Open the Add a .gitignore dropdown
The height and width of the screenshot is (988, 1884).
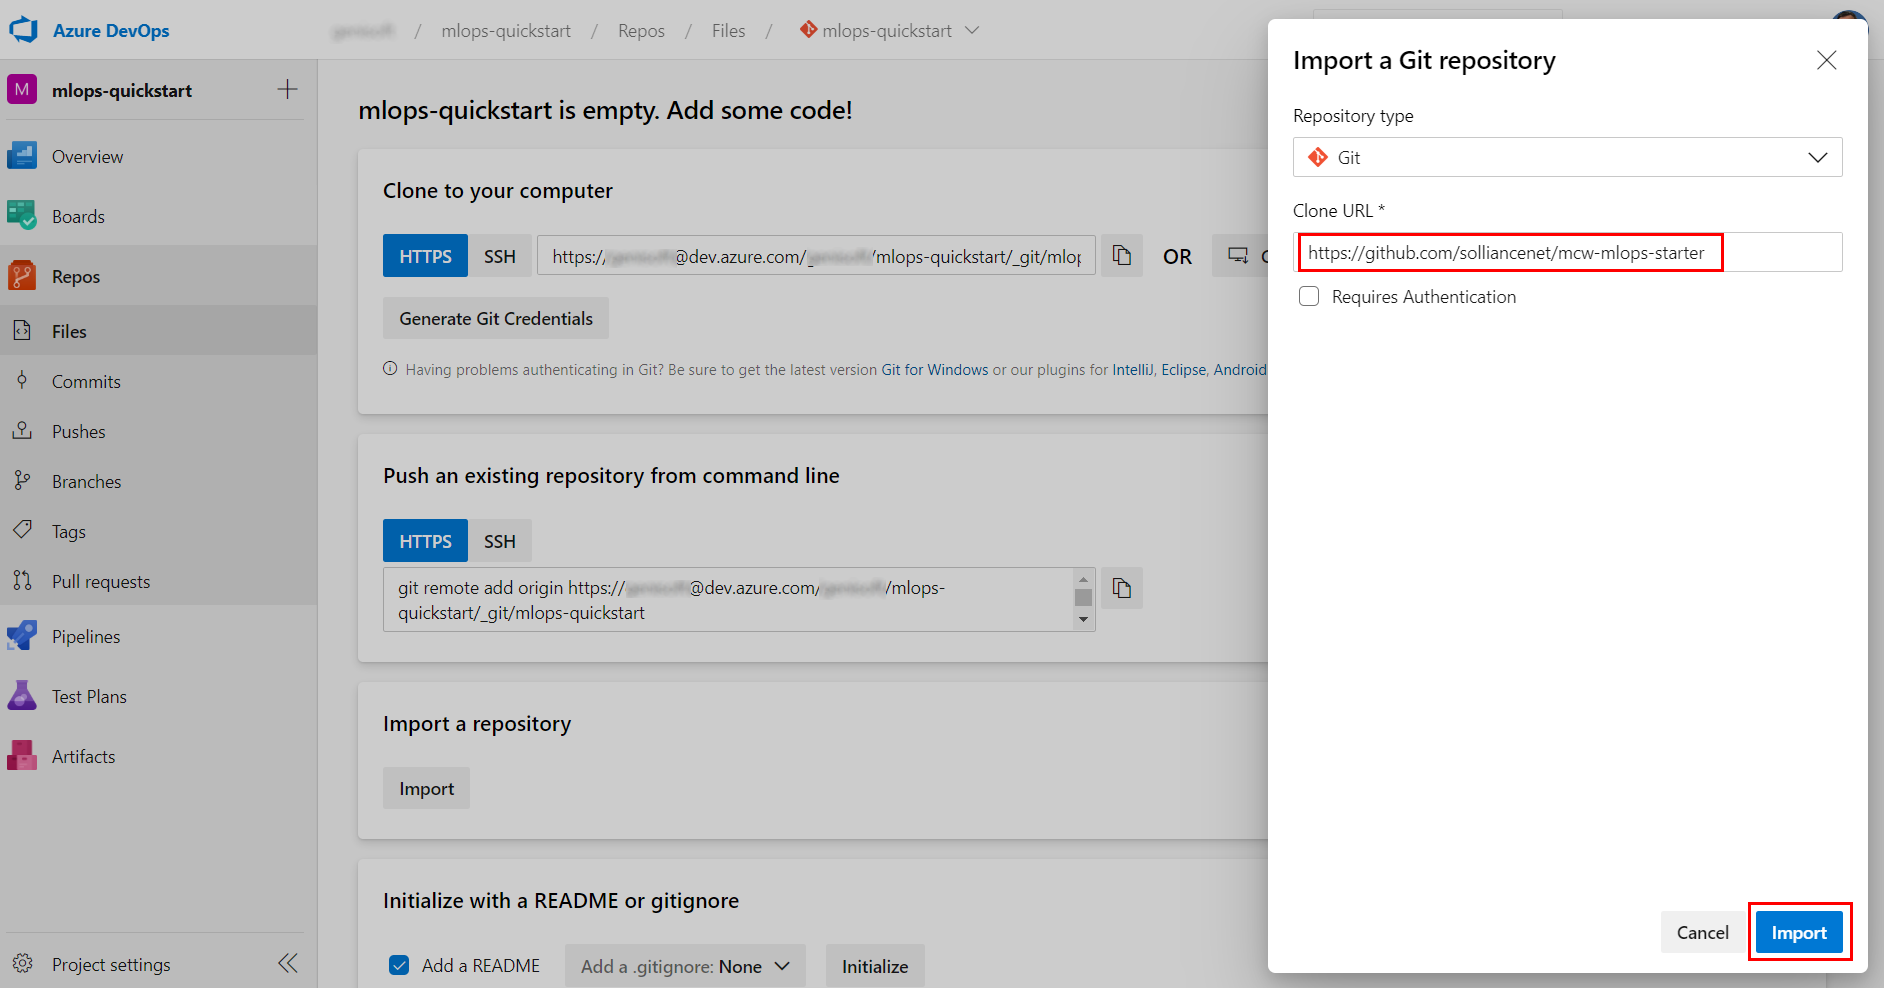click(x=685, y=966)
